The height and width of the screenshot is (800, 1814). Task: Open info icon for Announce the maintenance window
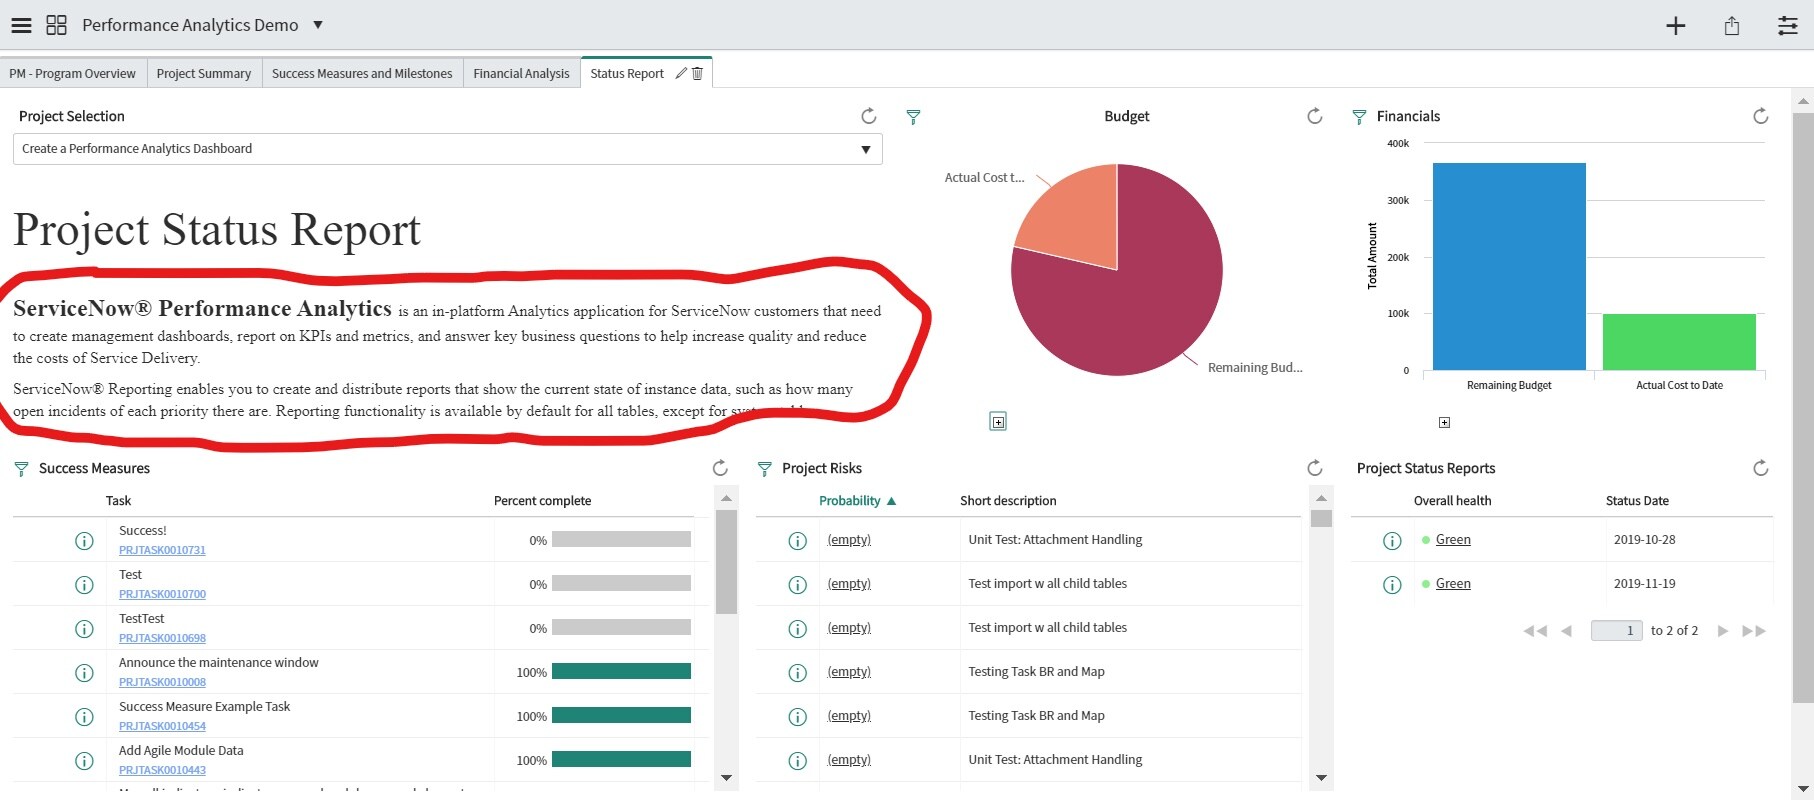[84, 673]
